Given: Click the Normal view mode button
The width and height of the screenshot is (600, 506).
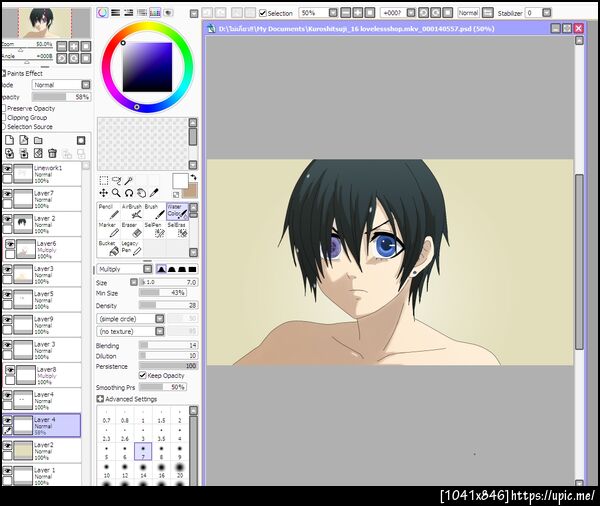Looking at the screenshot, I should (468, 13).
